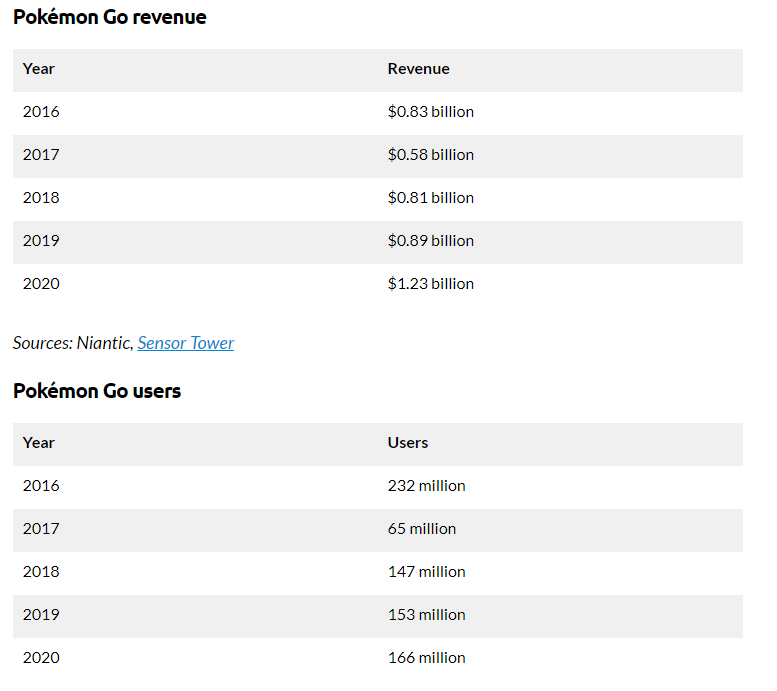Viewport: 777px width, 691px height.
Task: Select 2016 year in revenue table
Action: (41, 112)
